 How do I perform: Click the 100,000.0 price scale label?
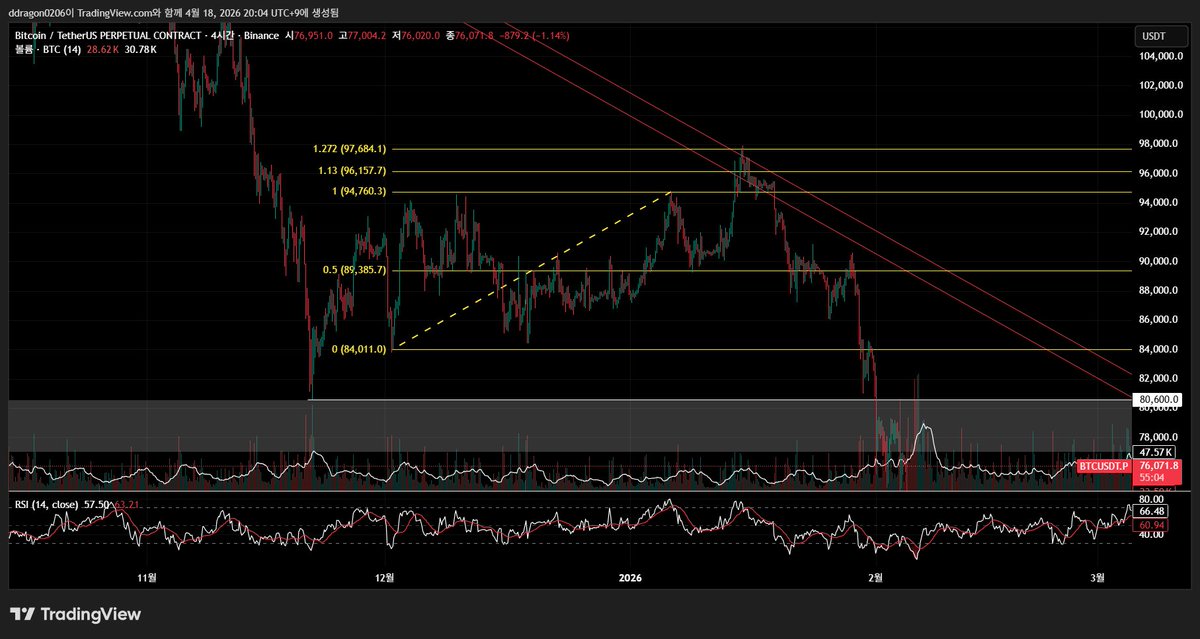click(1162, 115)
